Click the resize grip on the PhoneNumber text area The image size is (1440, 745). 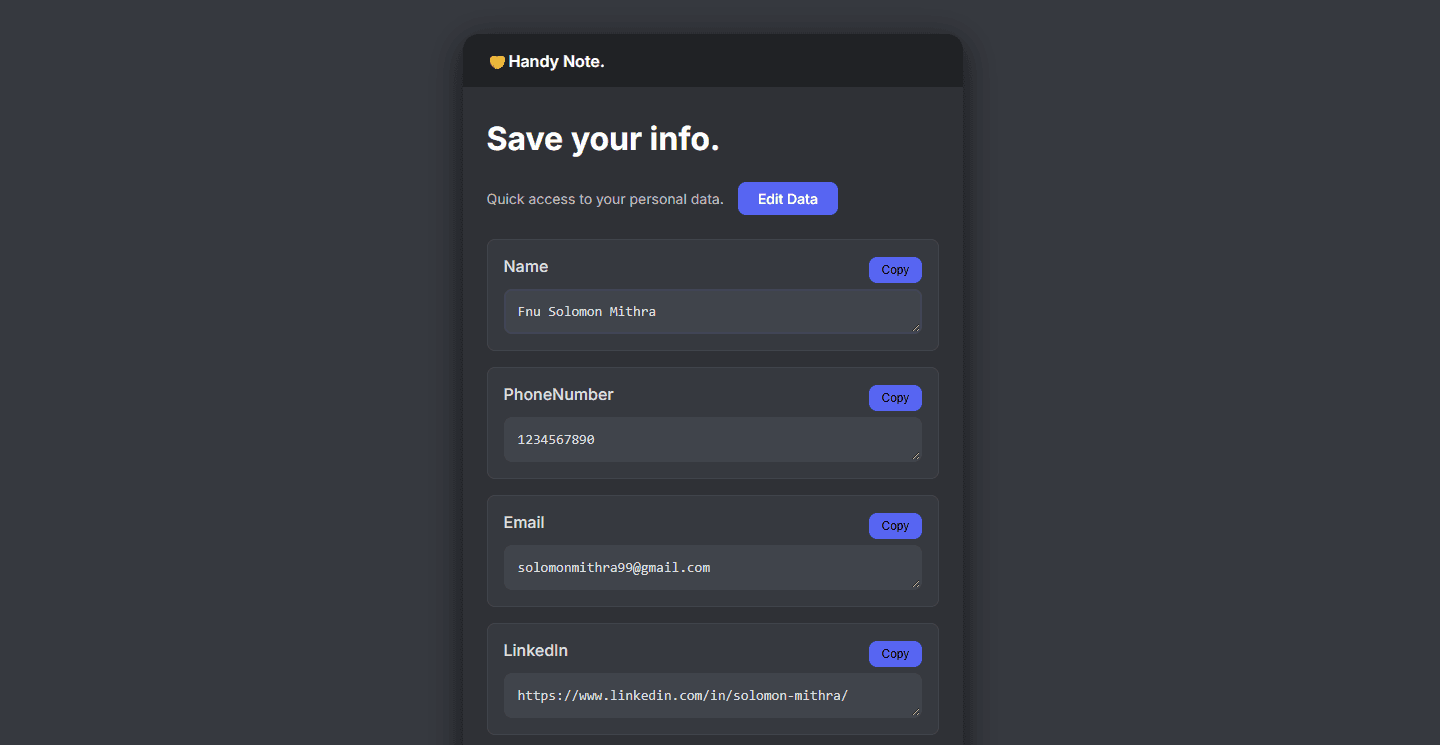pos(916,456)
